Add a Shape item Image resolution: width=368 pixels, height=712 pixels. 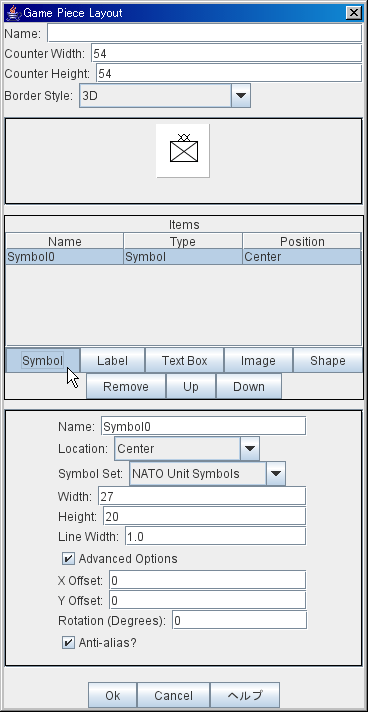click(x=328, y=361)
